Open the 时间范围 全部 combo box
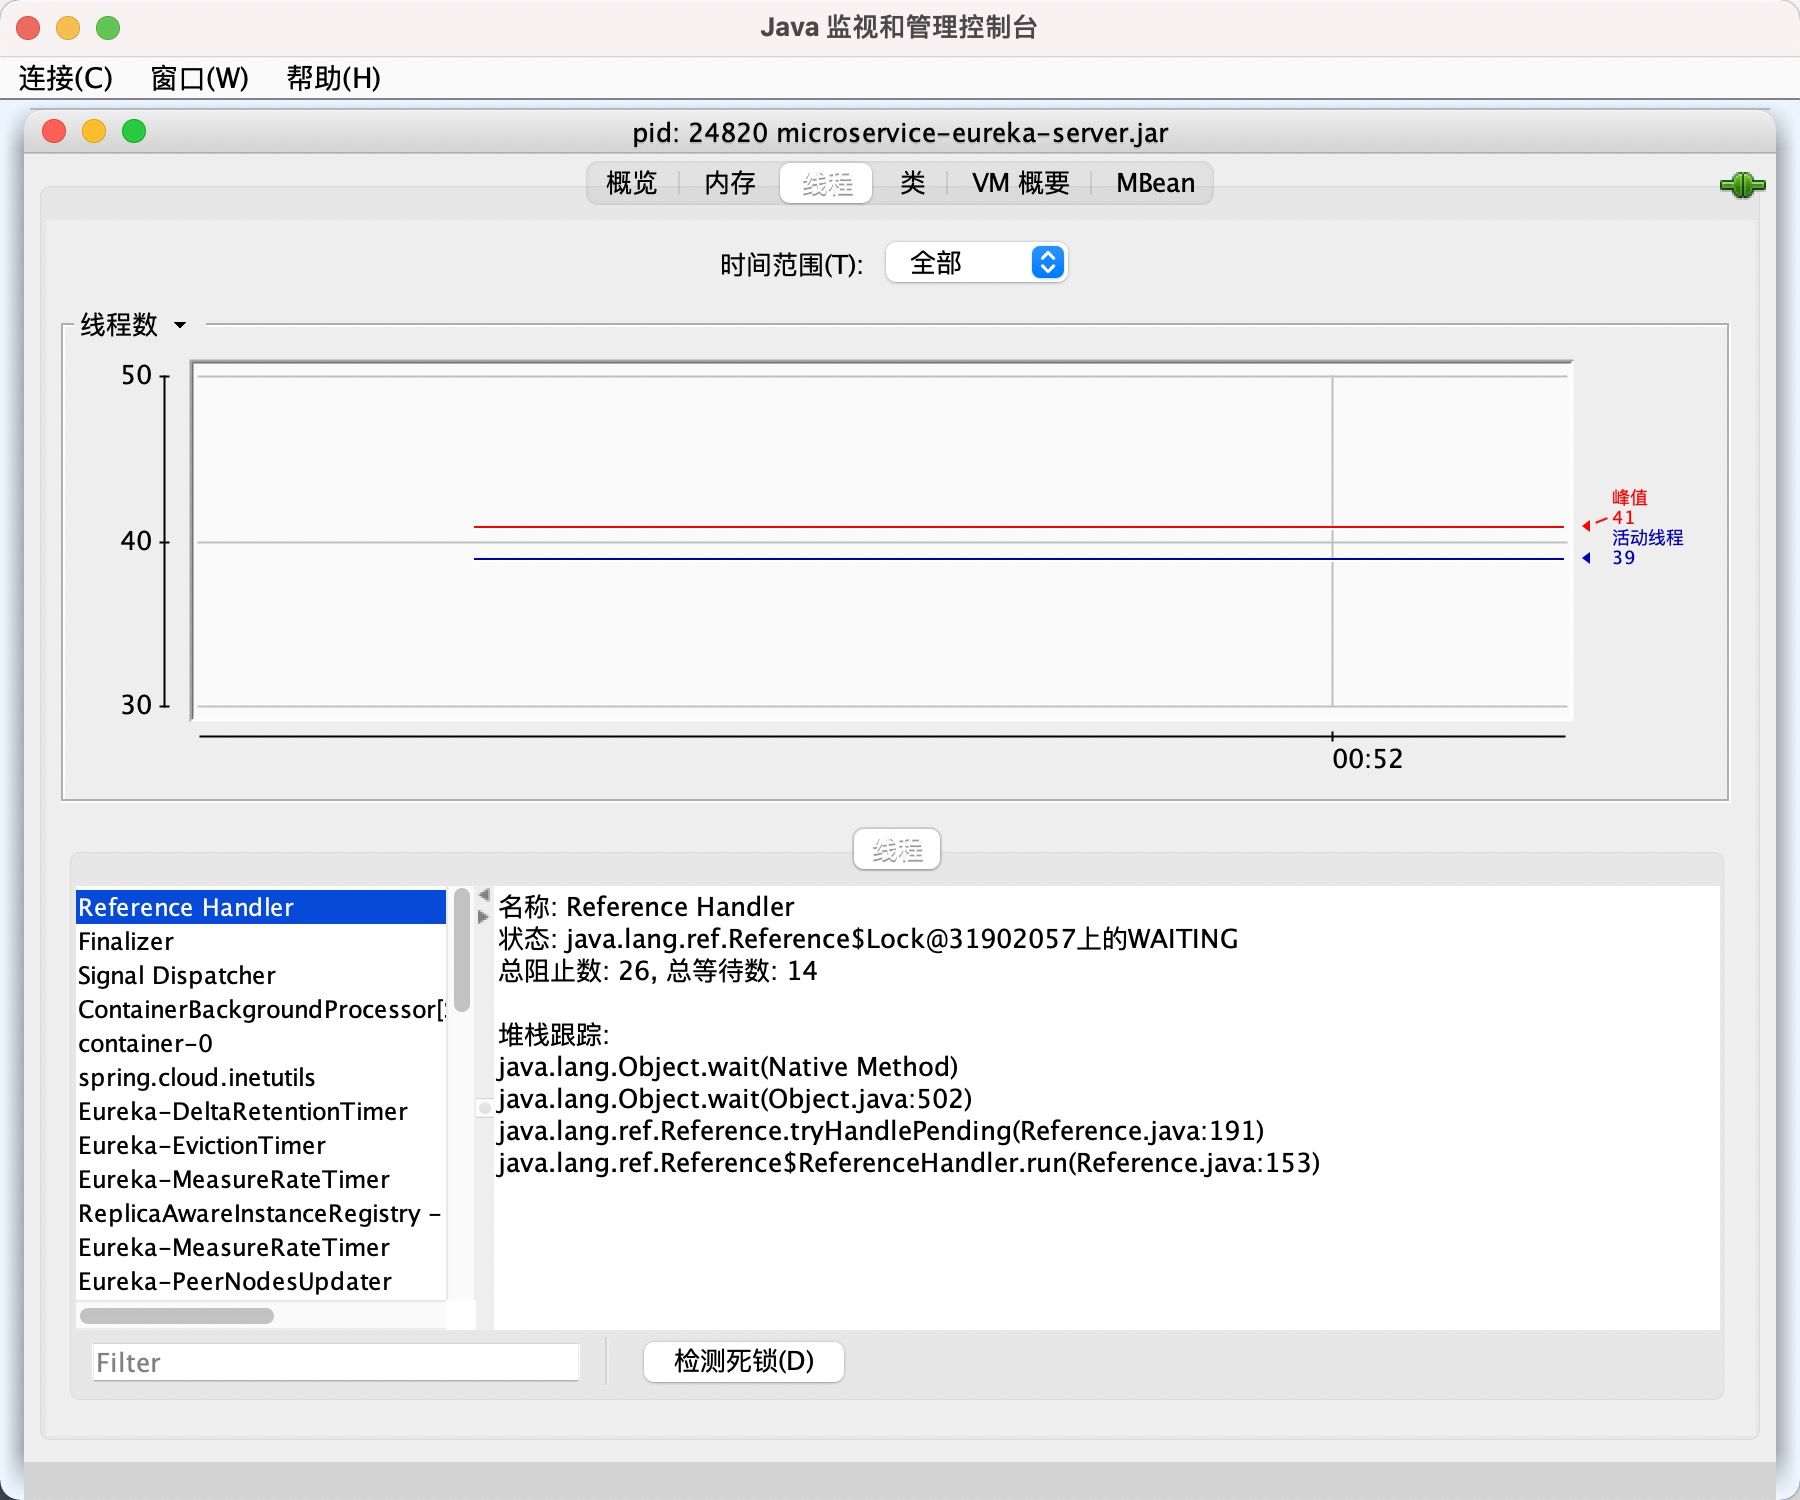 (976, 263)
